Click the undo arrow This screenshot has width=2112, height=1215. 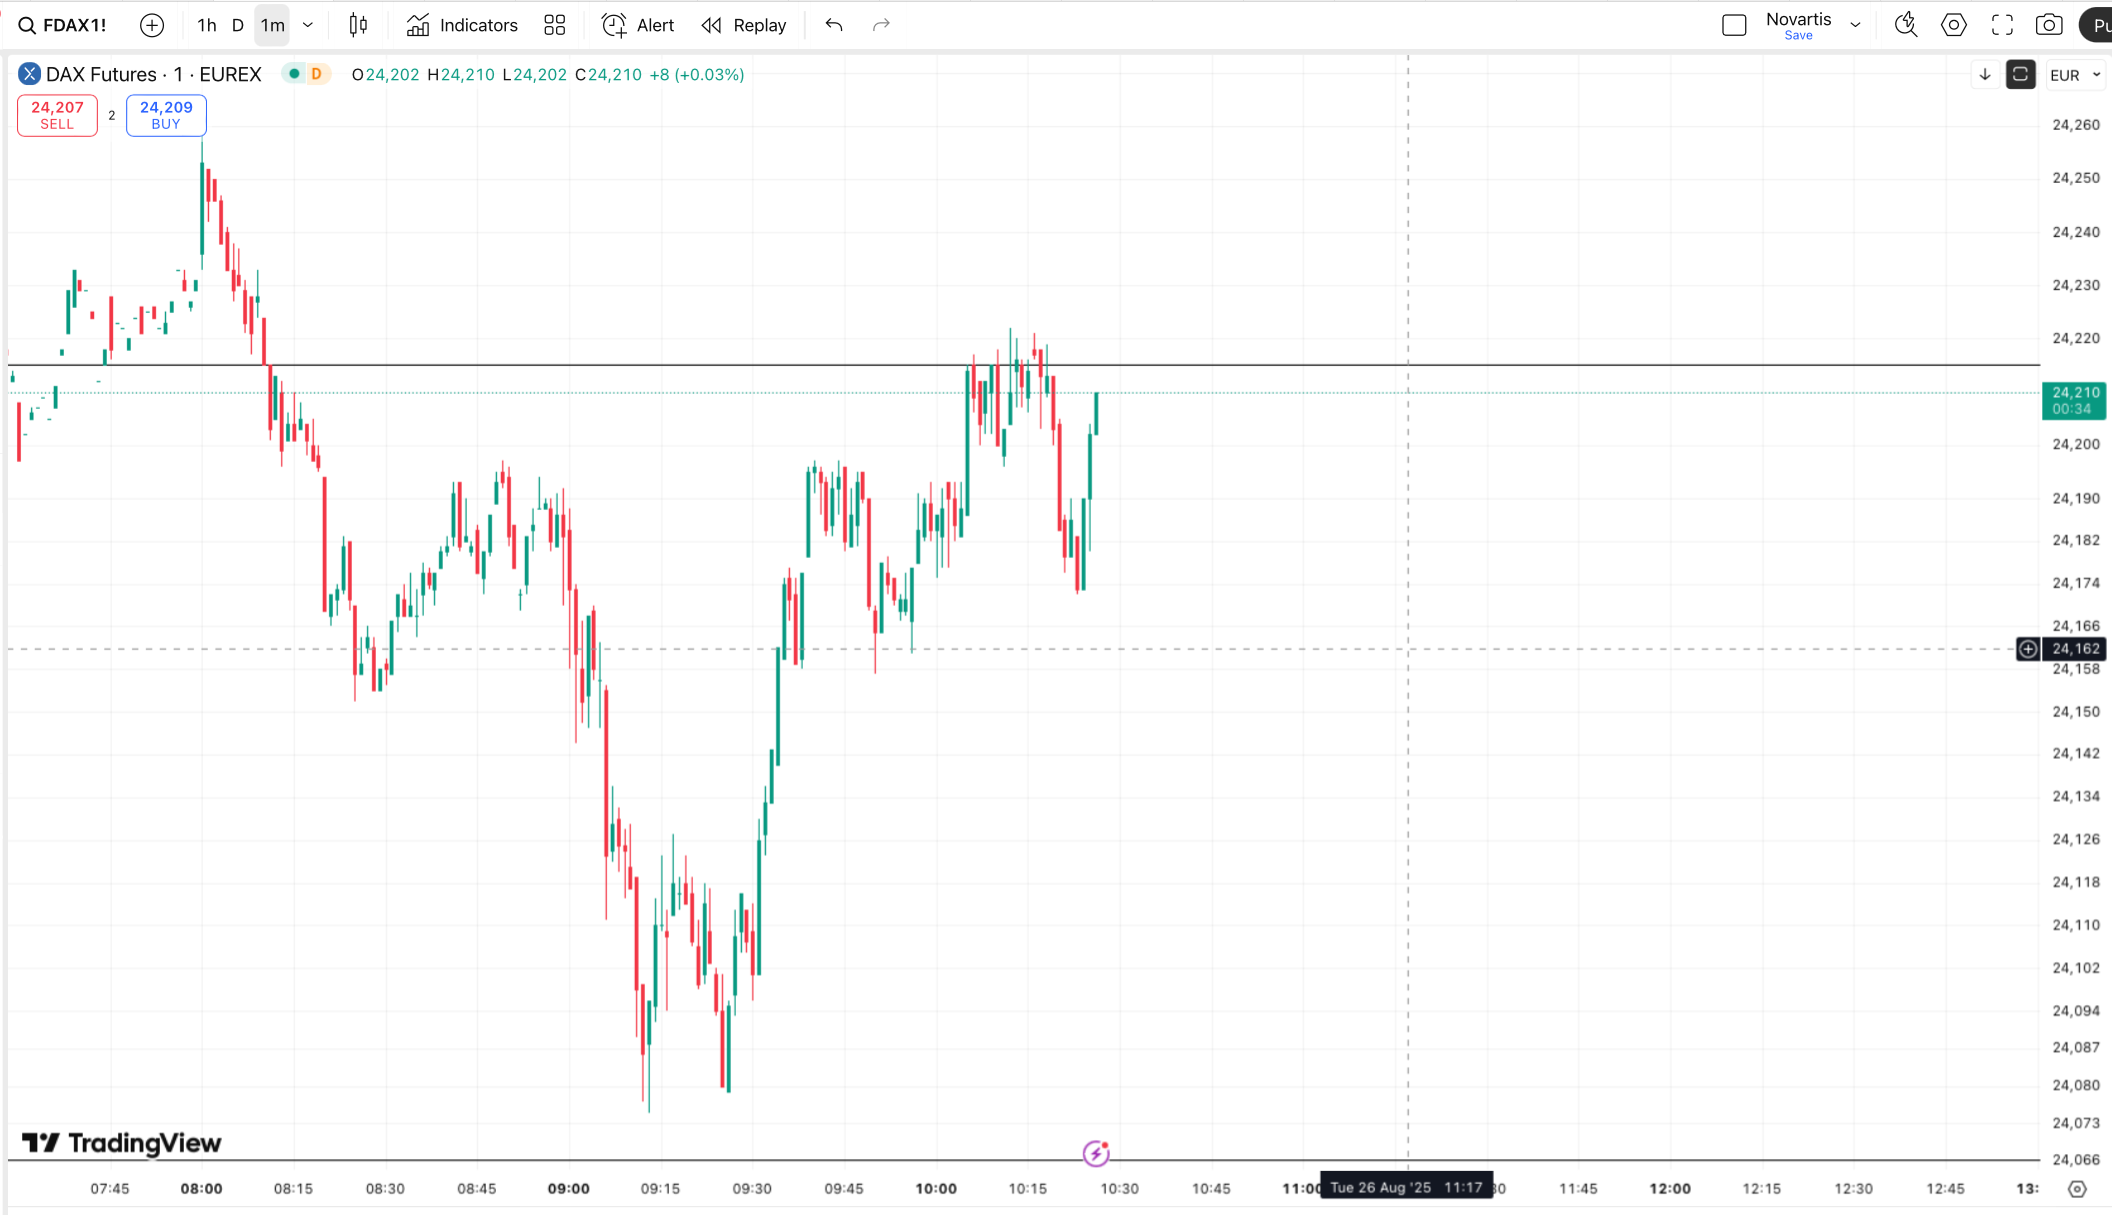pyautogui.click(x=834, y=25)
